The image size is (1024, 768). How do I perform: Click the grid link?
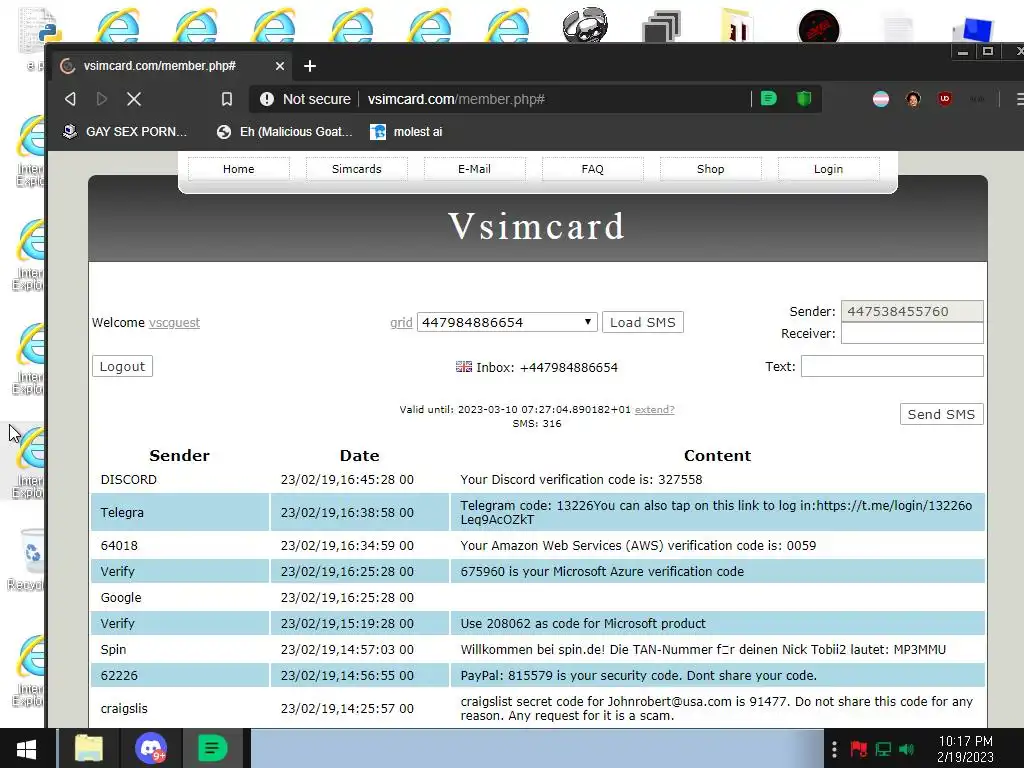[x=401, y=323]
